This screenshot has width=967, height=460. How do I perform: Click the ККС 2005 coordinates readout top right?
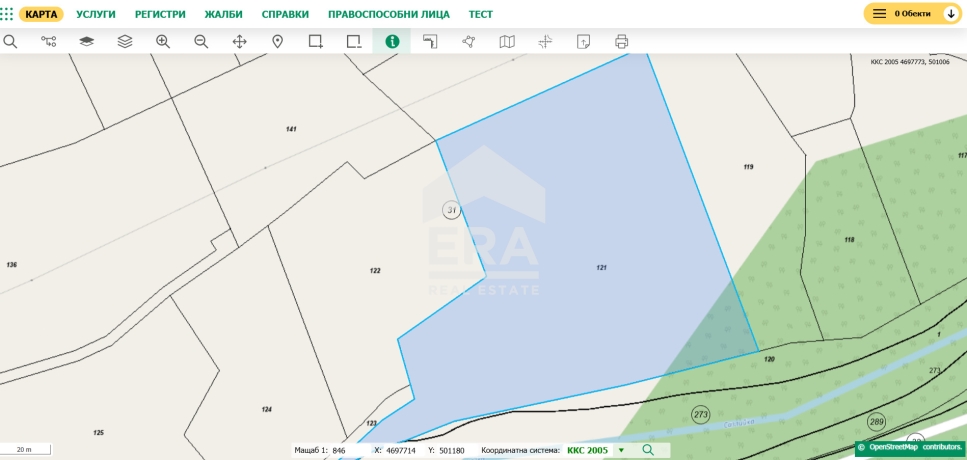[x=910, y=62]
